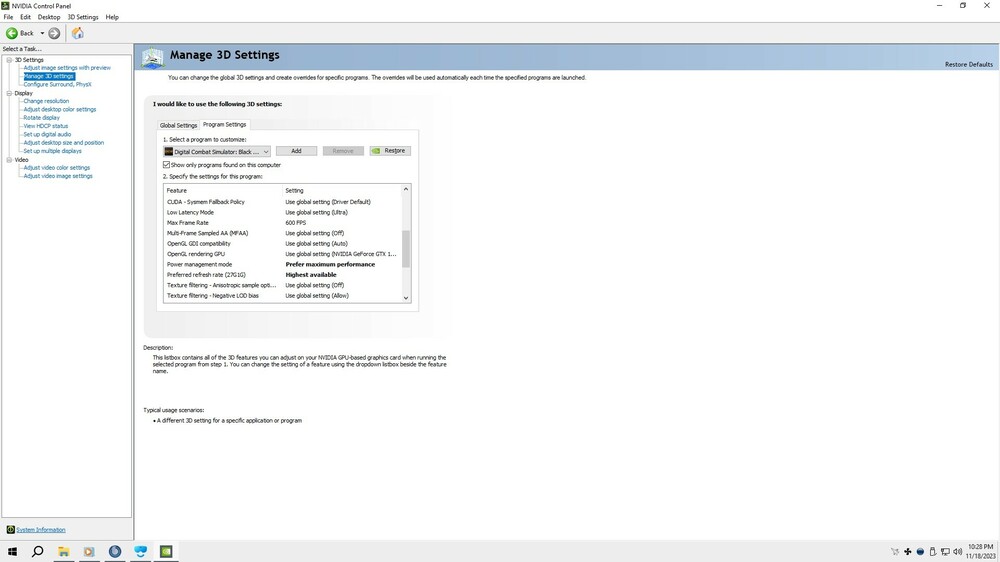1000x562 pixels.
Task: Click the green Back arrow icon
Action: [x=11, y=33]
